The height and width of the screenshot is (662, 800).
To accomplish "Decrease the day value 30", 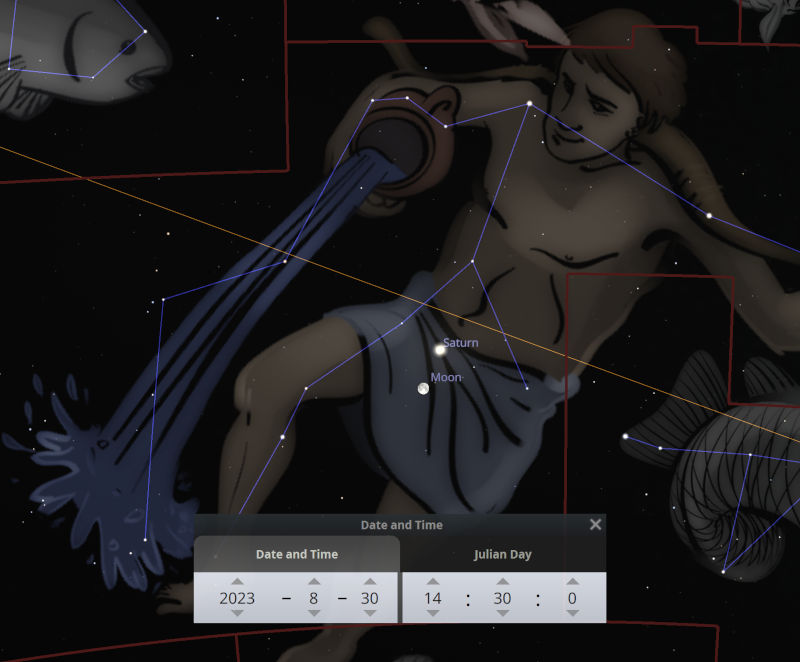I will (370, 614).
